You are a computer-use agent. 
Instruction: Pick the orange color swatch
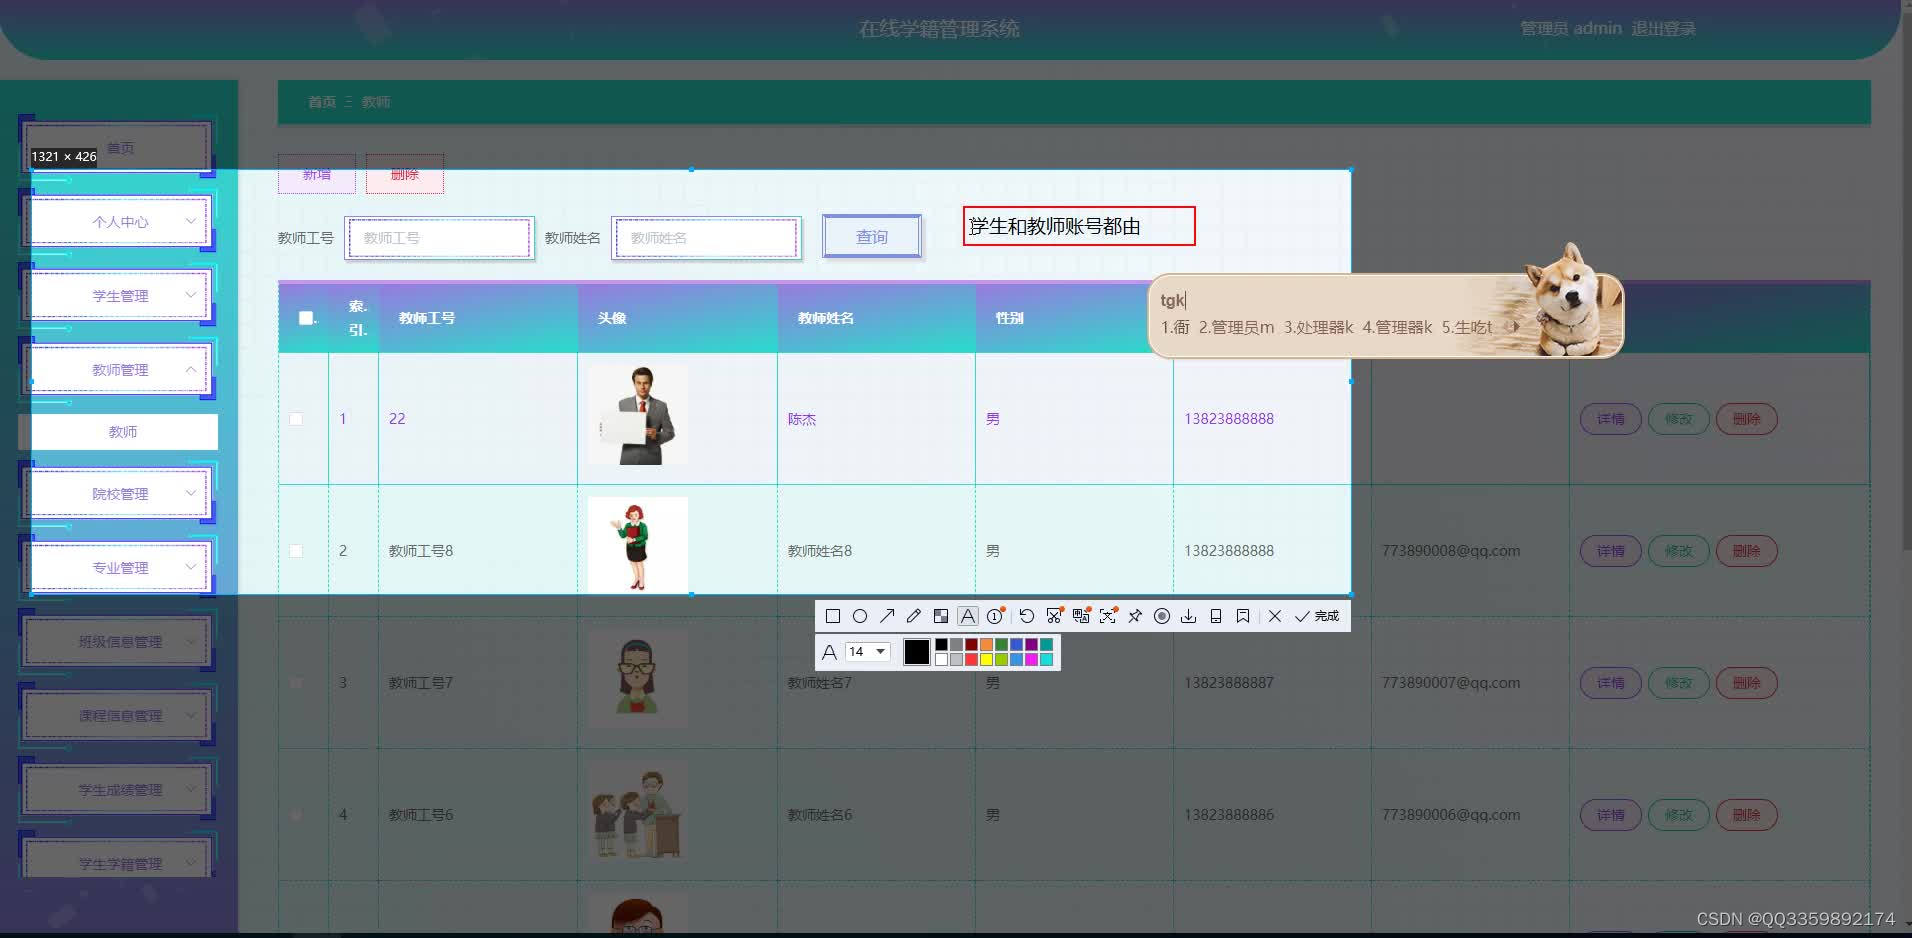pyautogui.click(x=986, y=645)
